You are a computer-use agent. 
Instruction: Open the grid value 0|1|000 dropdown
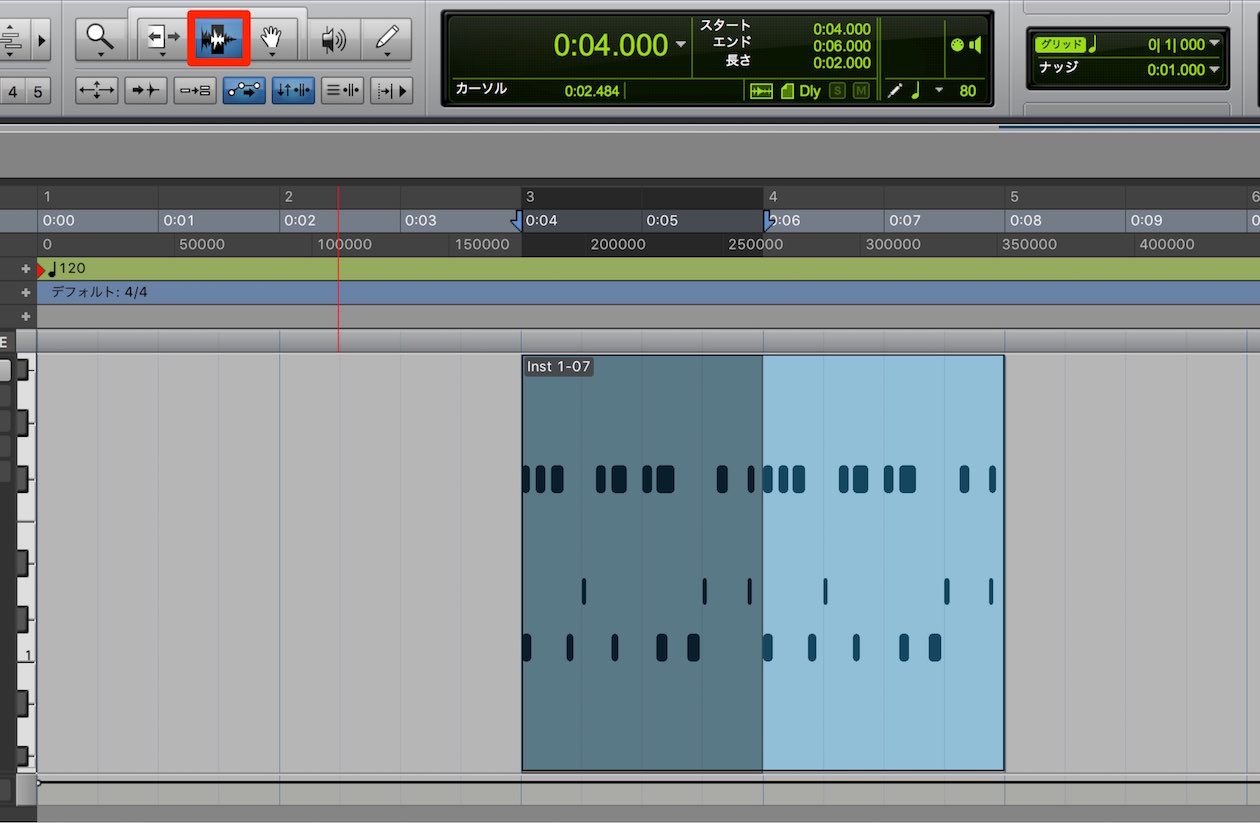click(x=1215, y=44)
